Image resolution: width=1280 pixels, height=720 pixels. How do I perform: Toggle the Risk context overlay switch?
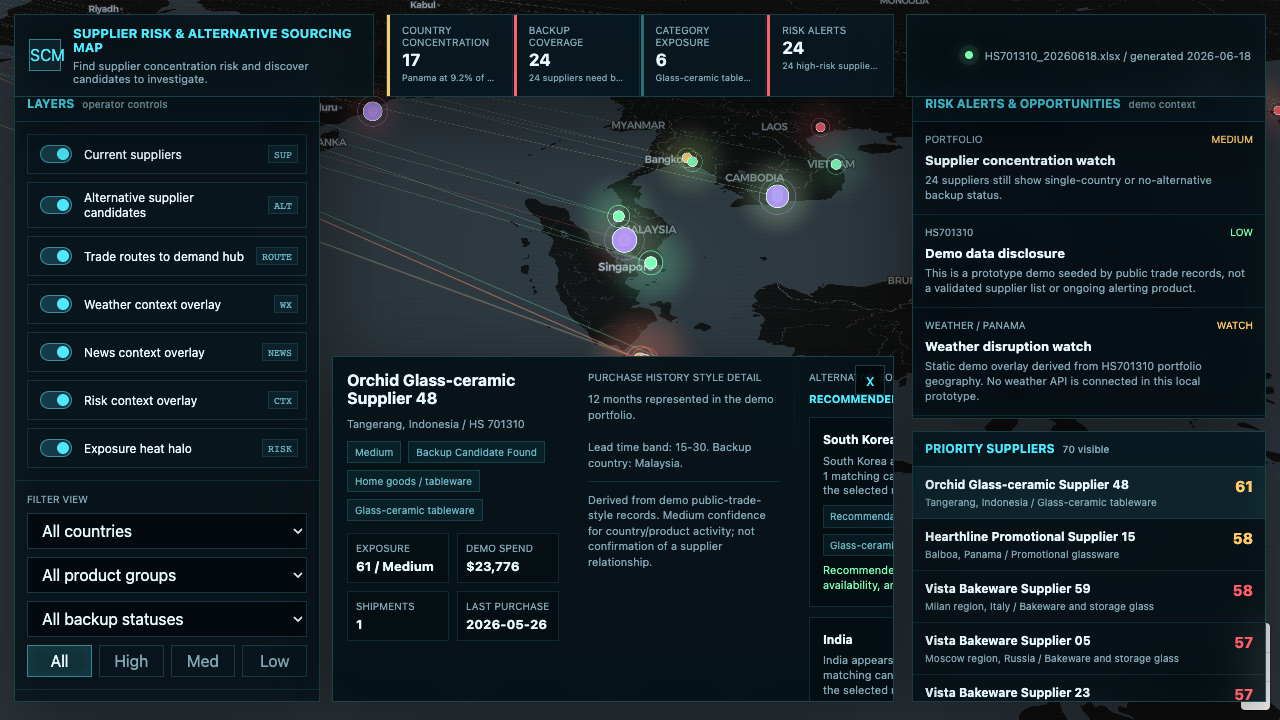pos(56,401)
